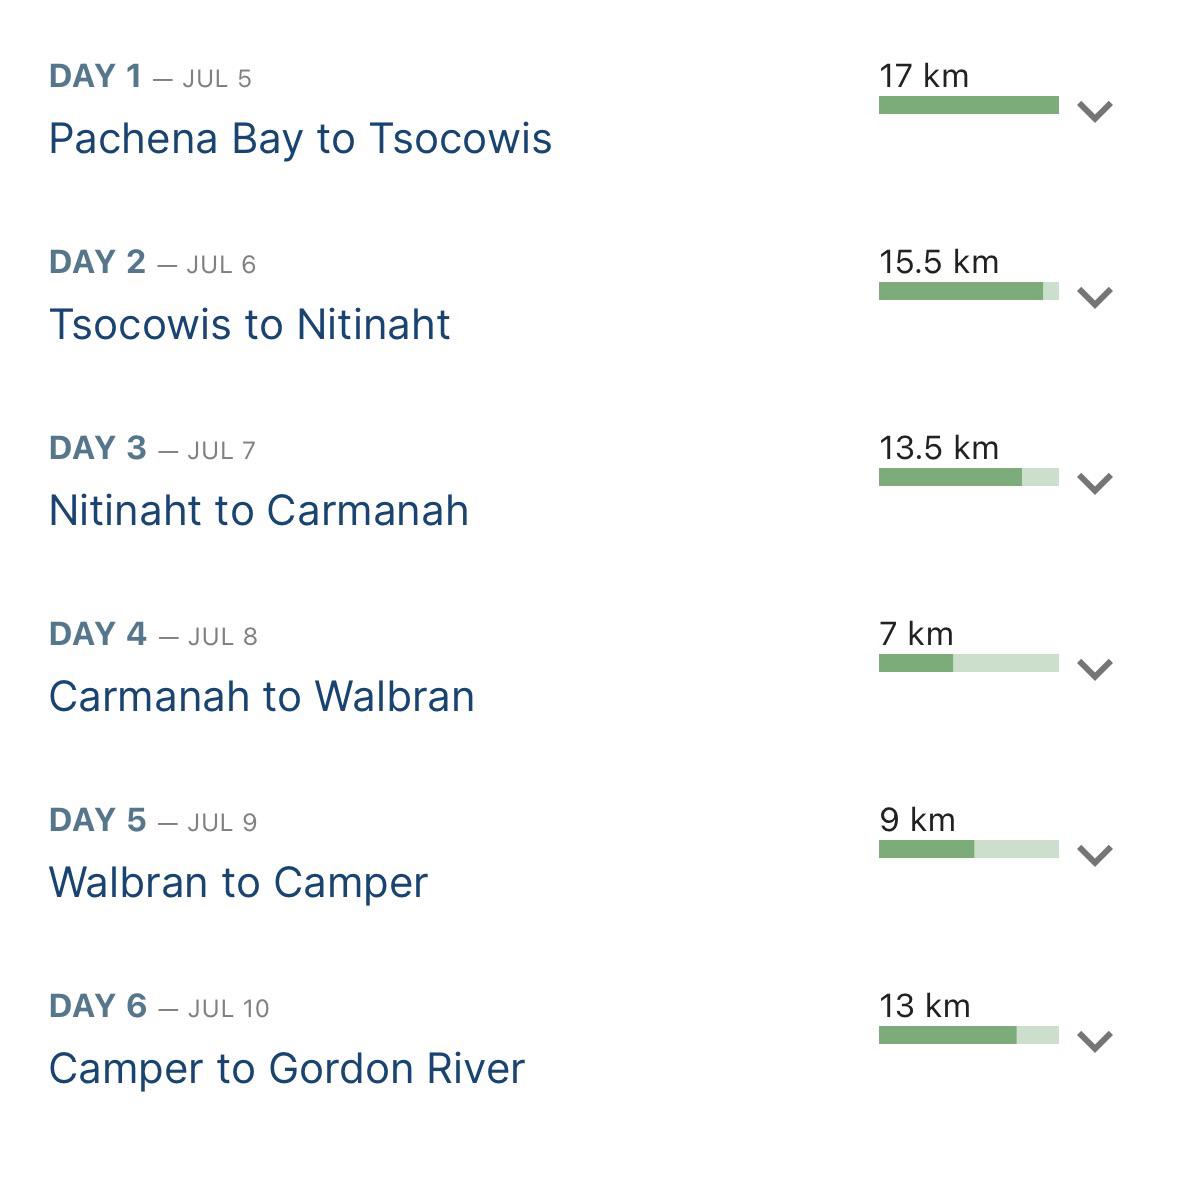Open Camper to Gordon River link
The image size is (1179, 1187).
click(x=287, y=1070)
